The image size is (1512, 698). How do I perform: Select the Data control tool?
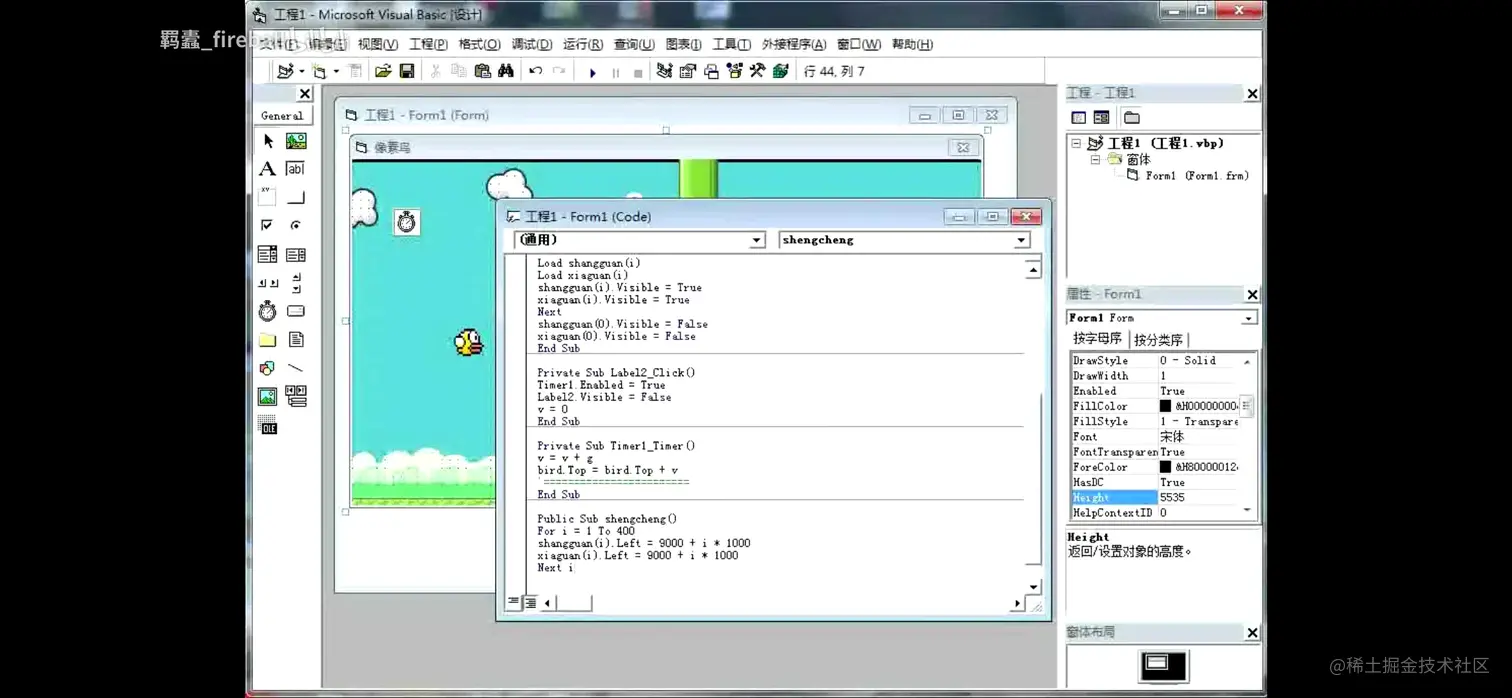click(x=296, y=397)
